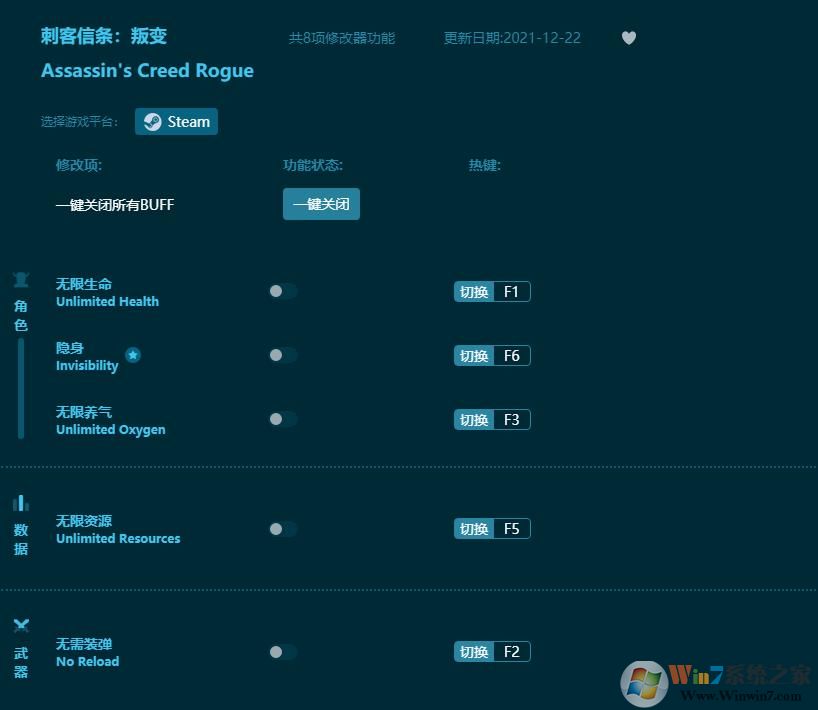
Task: Select the Steam platform icon
Action: [152, 121]
